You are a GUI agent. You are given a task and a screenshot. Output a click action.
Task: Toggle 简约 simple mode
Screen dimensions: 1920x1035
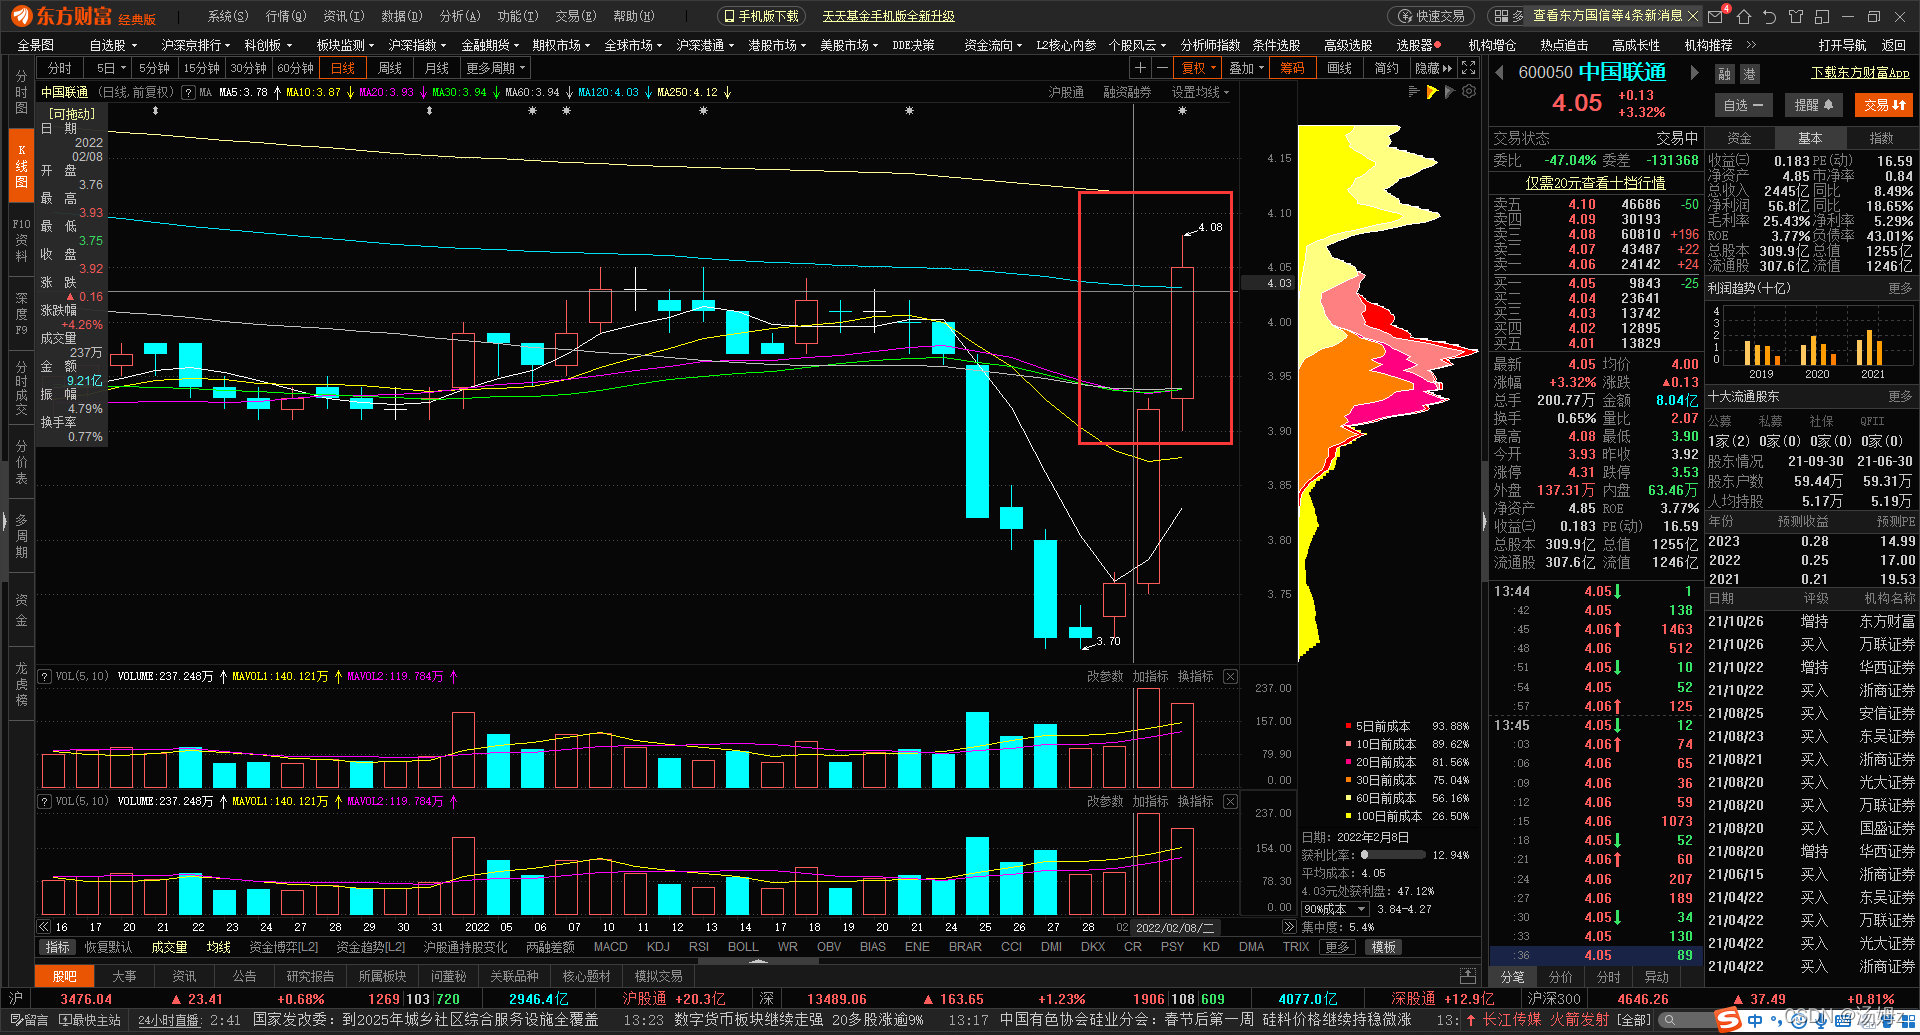tap(1386, 68)
